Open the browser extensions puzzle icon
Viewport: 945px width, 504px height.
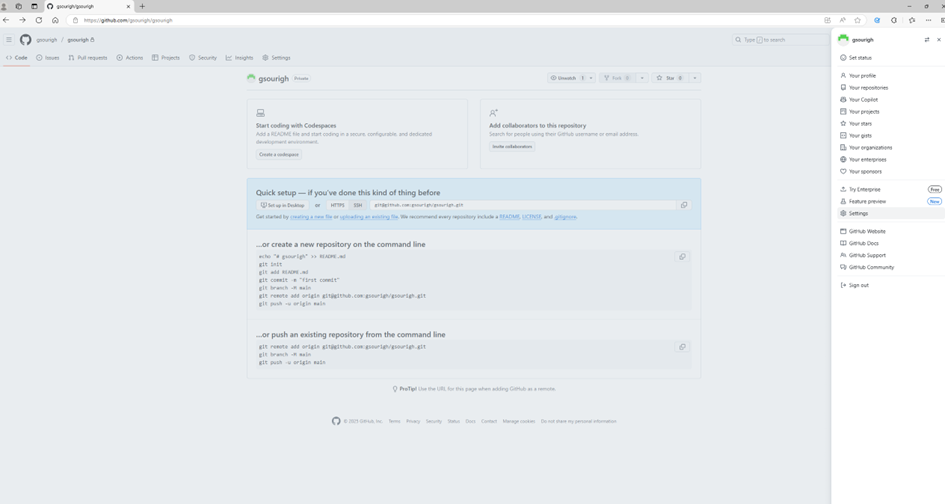894,20
